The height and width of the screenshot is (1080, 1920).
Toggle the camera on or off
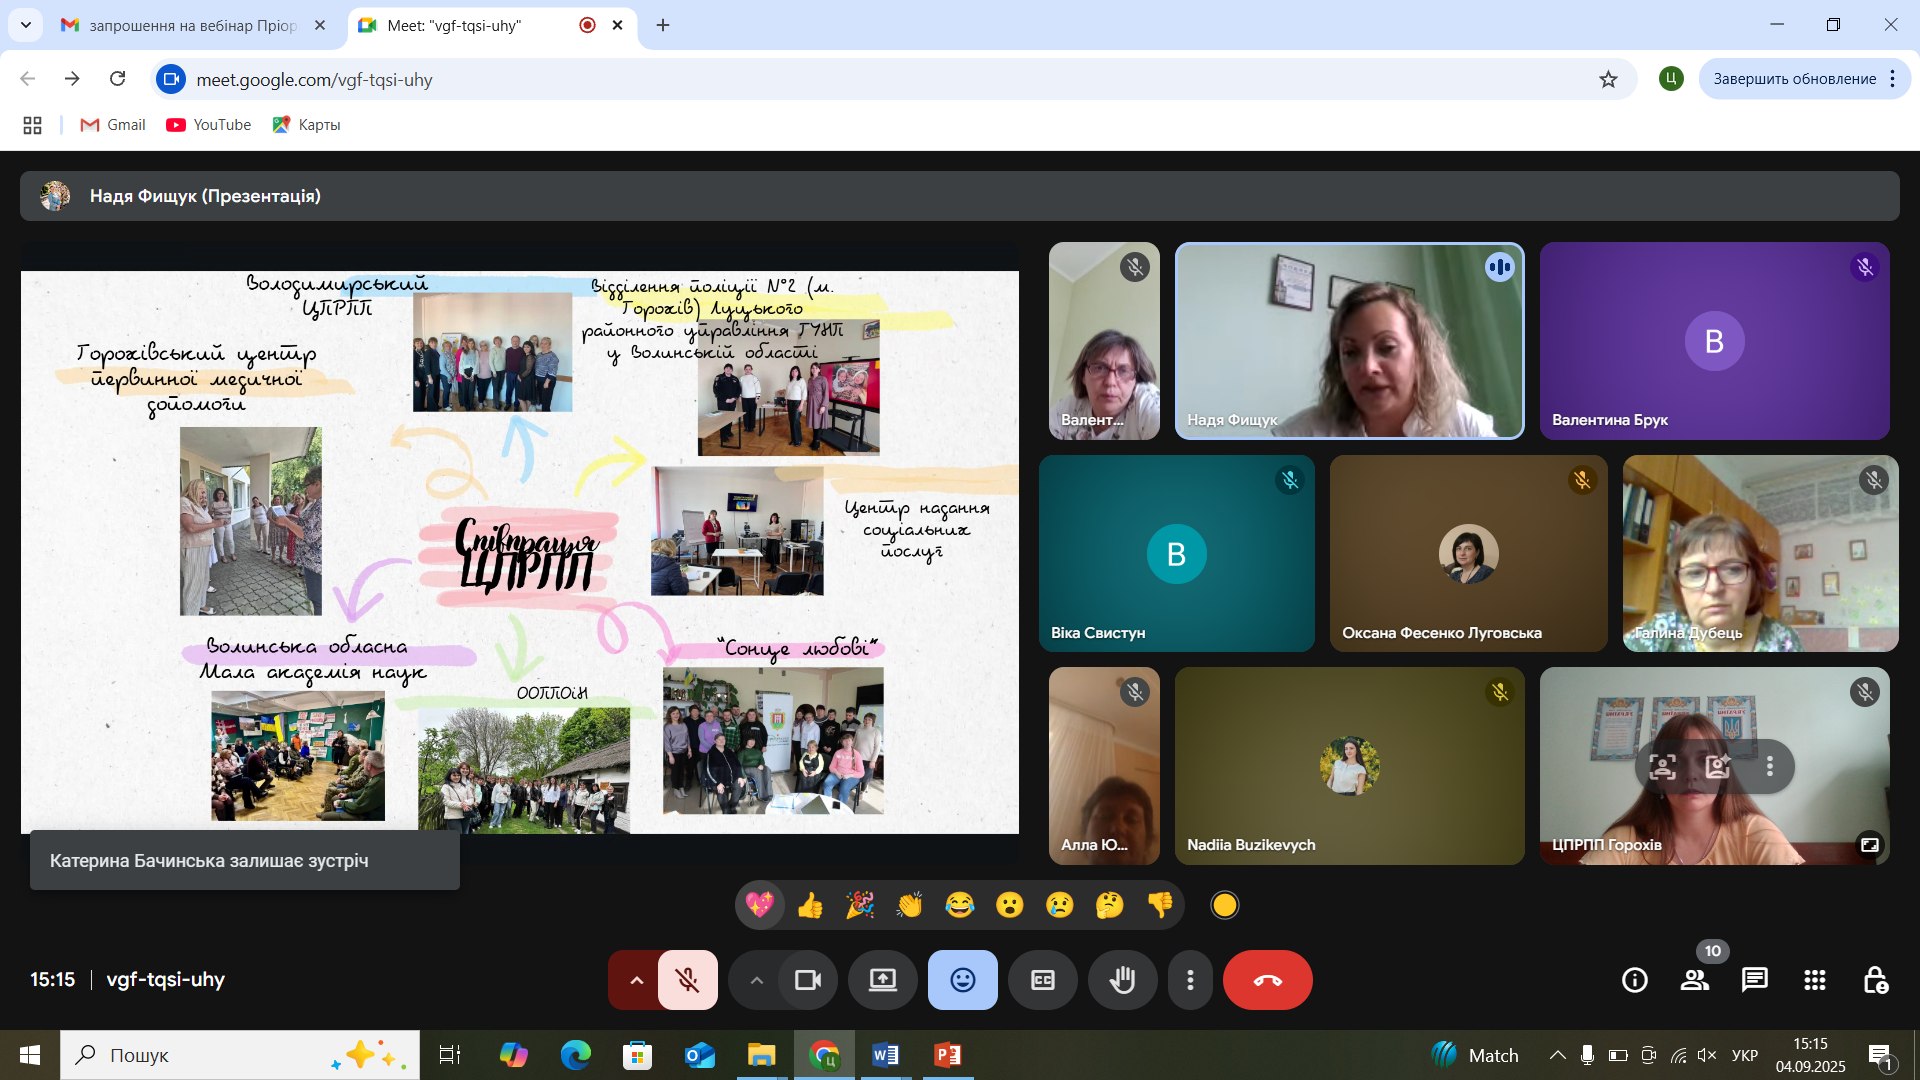[x=808, y=980]
